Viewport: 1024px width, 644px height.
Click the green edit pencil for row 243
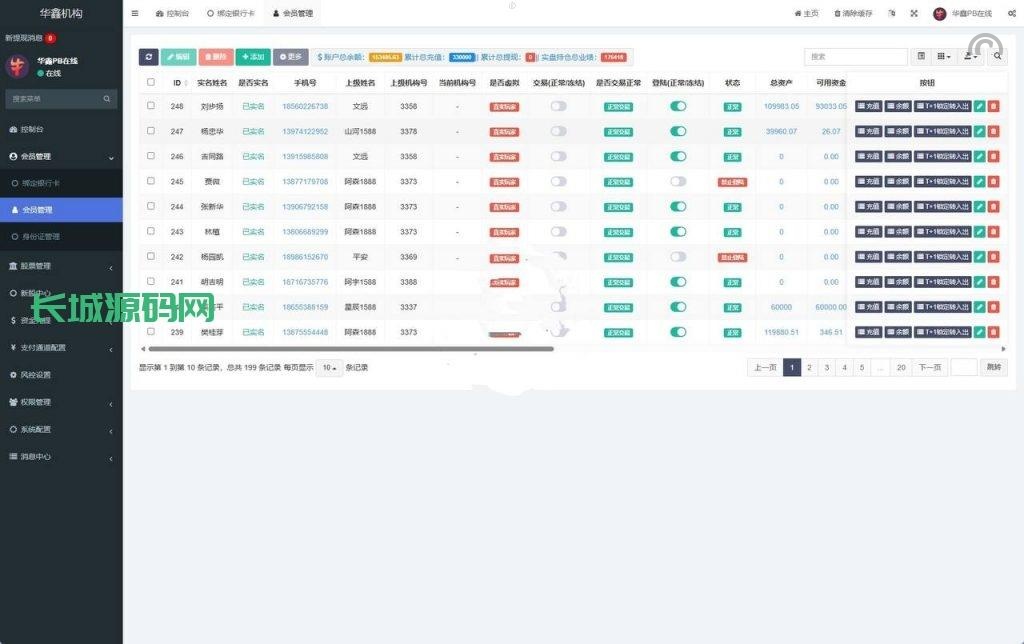pyautogui.click(x=979, y=232)
